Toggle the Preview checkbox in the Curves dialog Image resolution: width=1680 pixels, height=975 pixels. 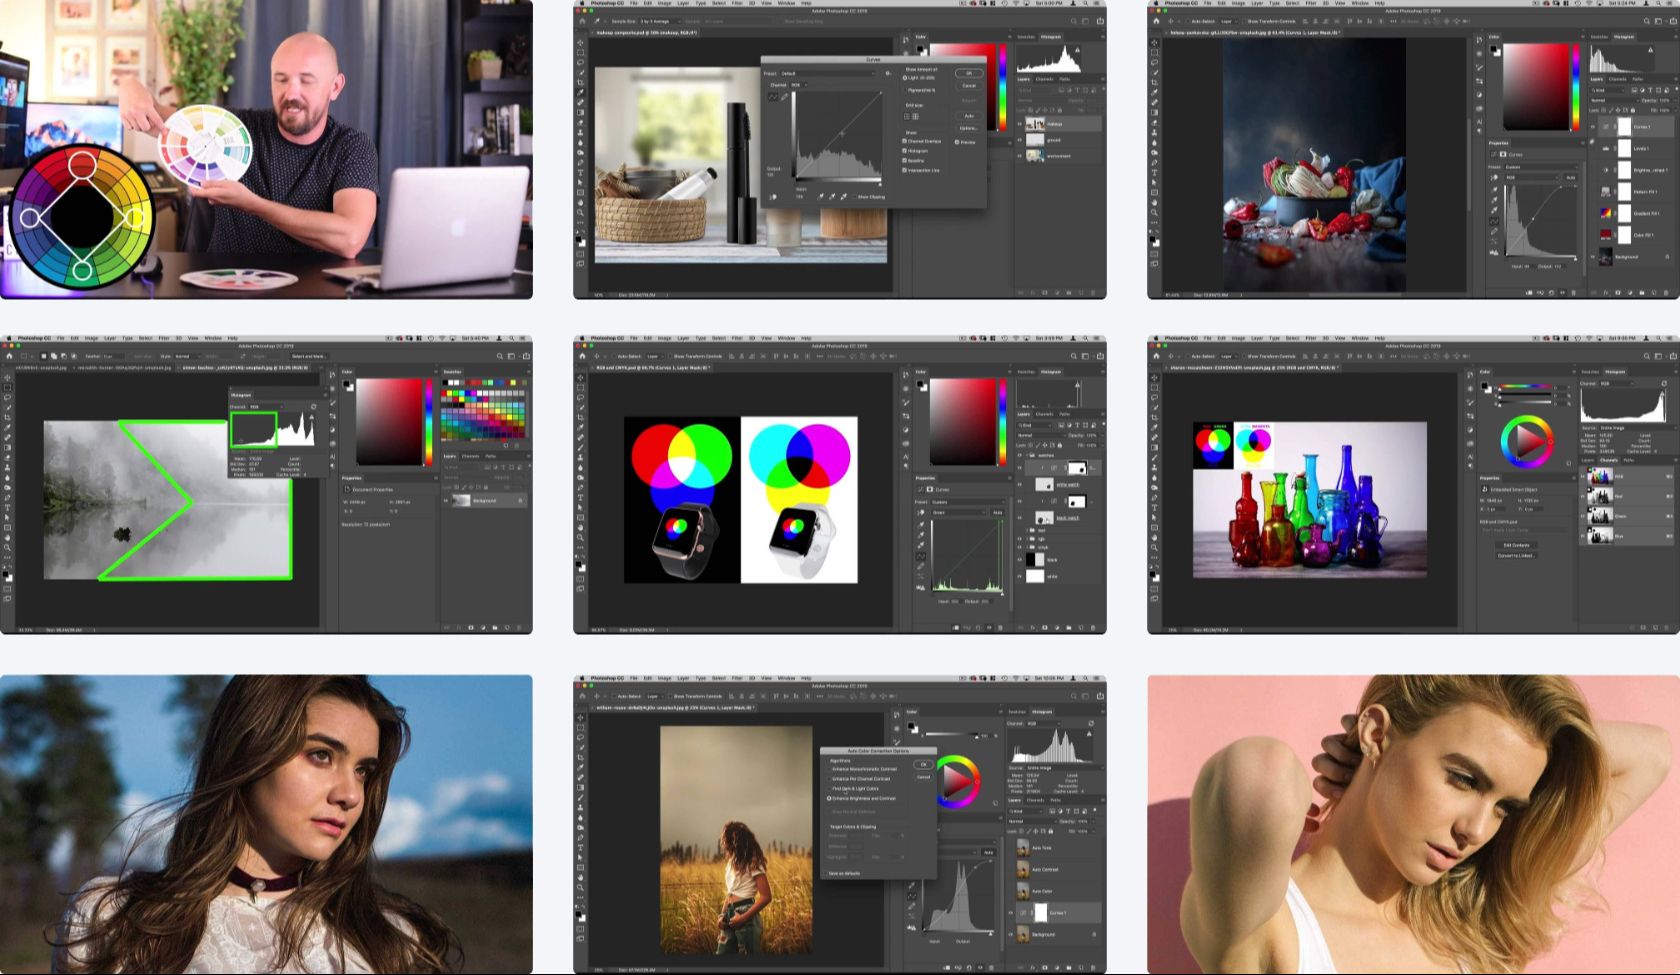958,142
